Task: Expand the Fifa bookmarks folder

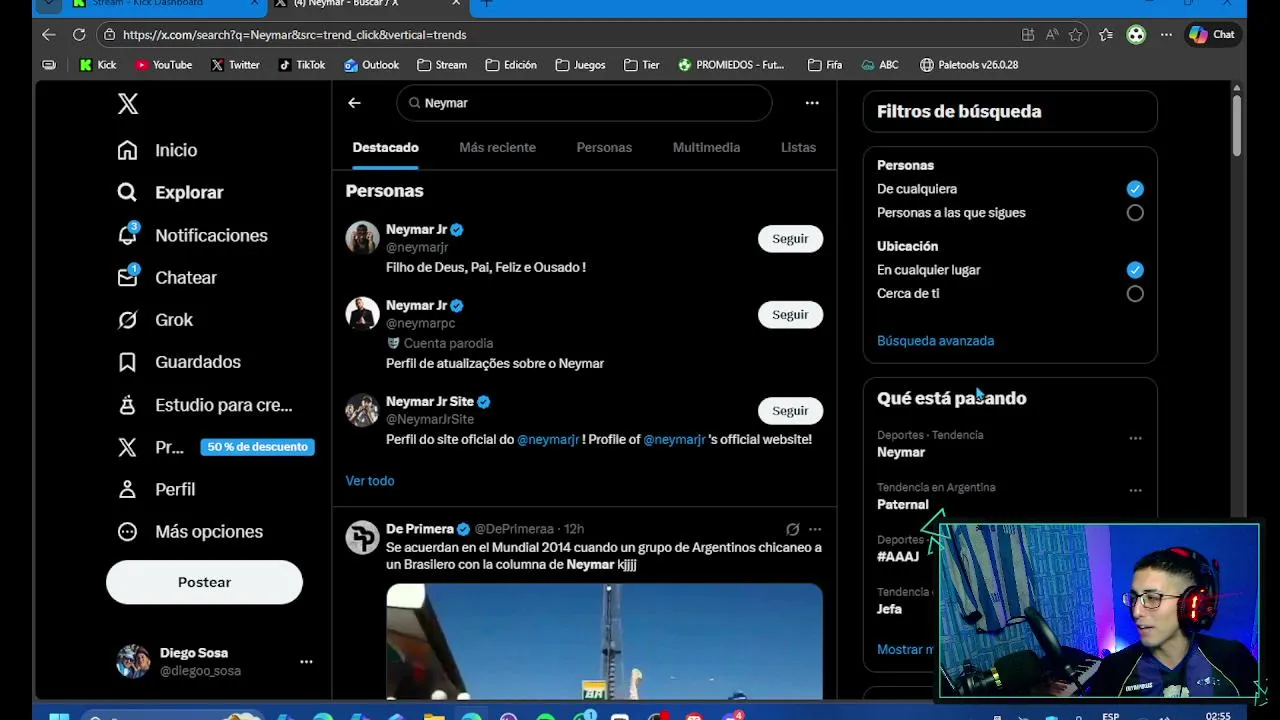Action: click(825, 65)
